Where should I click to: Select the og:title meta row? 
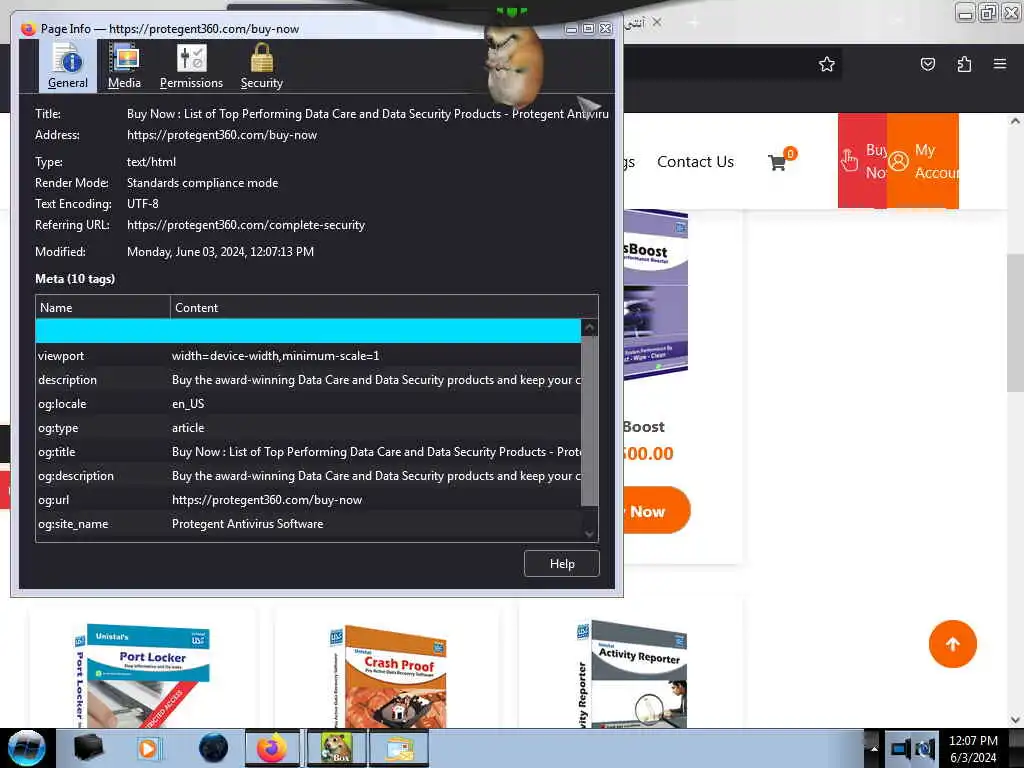308,452
